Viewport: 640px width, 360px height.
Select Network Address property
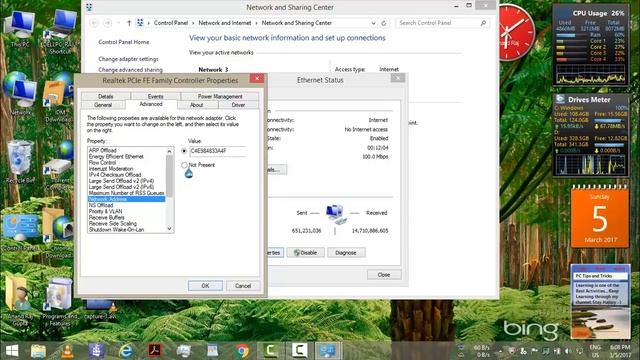coord(127,199)
